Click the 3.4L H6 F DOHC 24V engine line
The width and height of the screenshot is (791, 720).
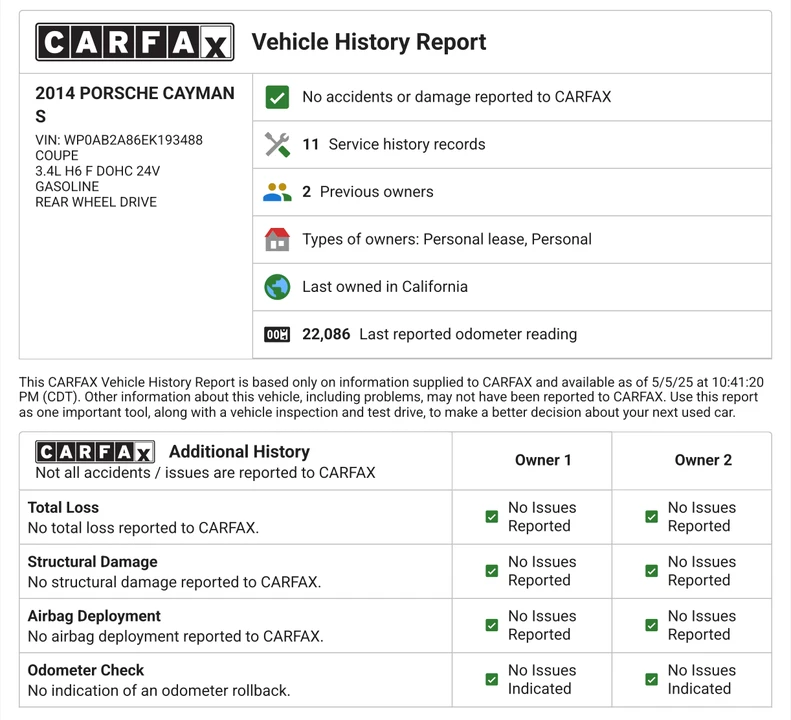pos(97,171)
